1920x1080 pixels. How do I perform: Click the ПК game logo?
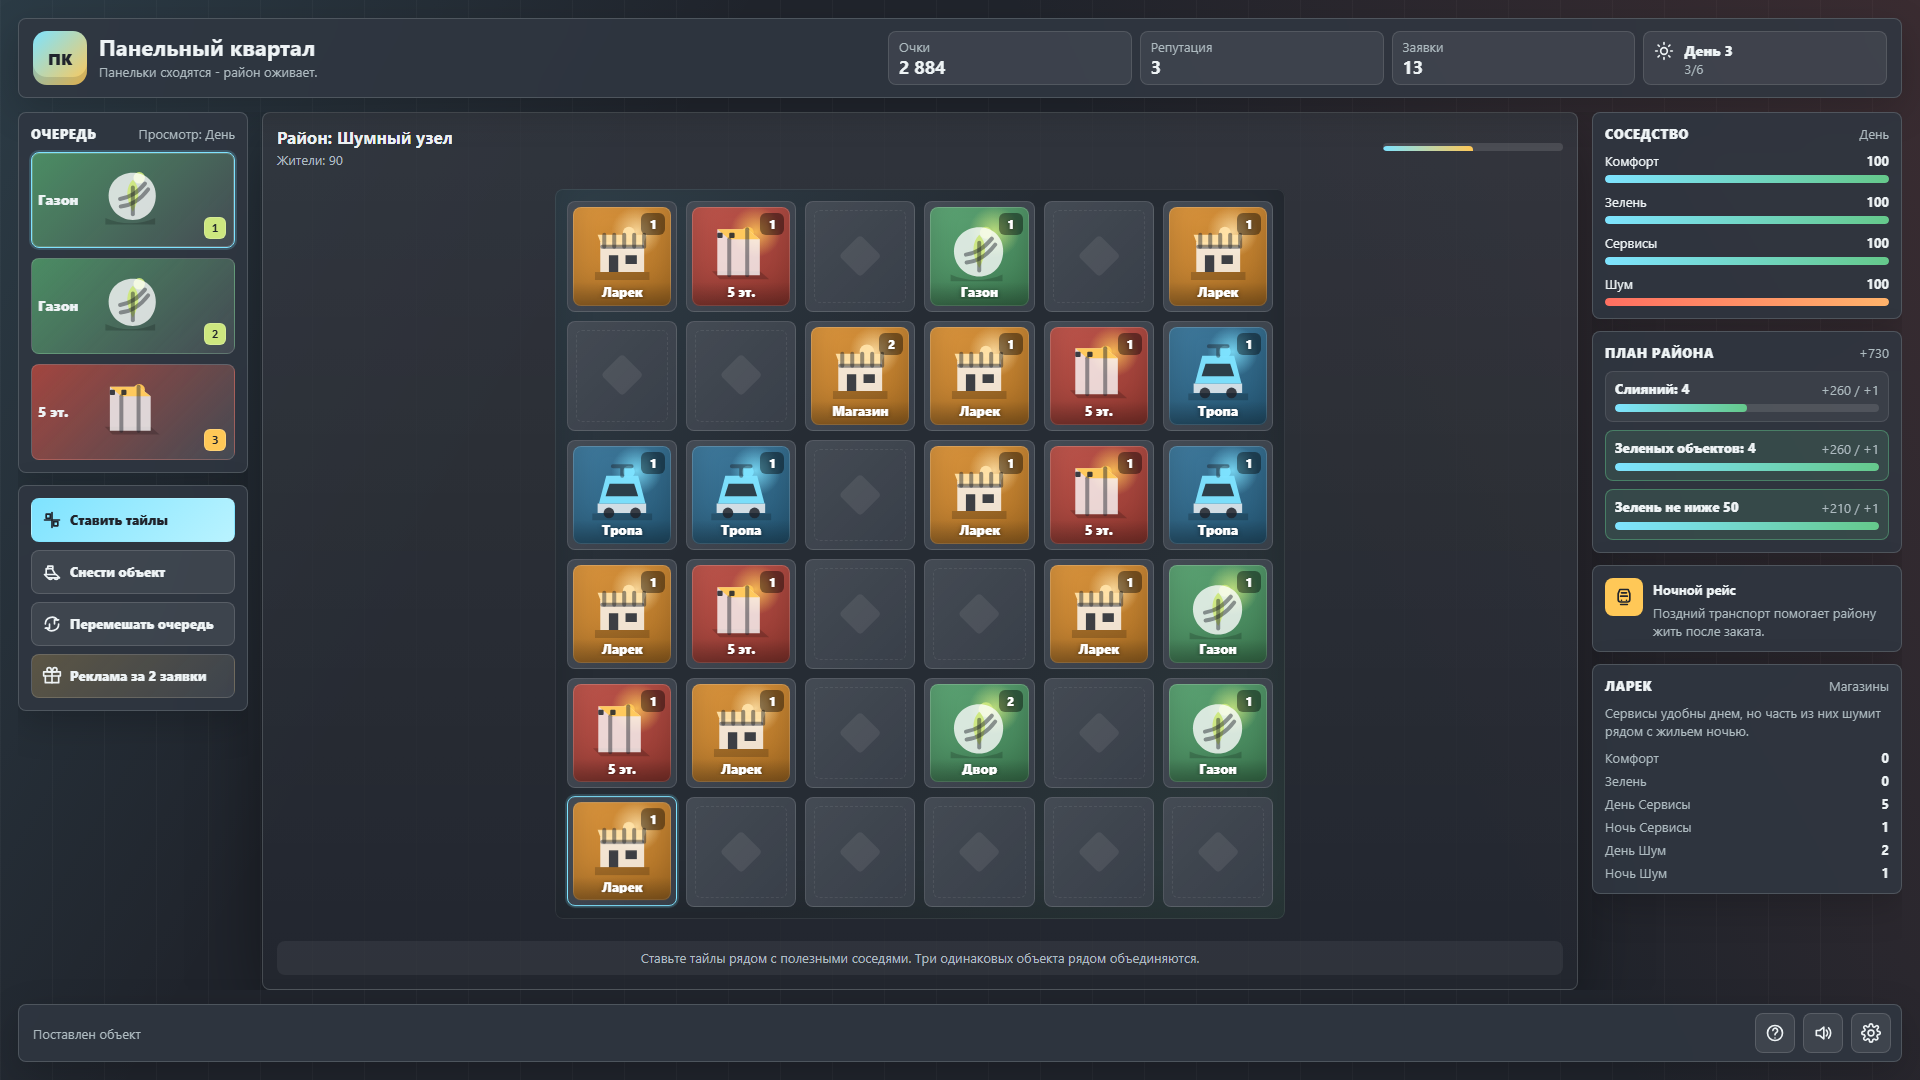[60, 58]
